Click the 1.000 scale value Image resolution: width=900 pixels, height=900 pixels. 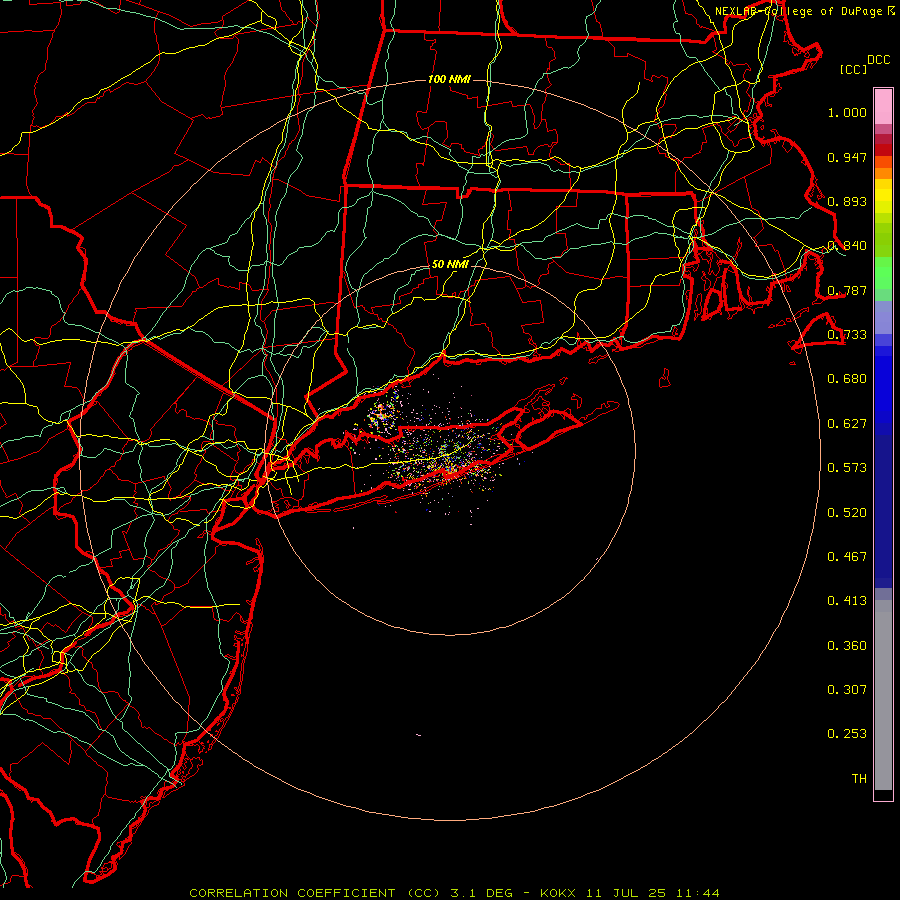tap(847, 112)
